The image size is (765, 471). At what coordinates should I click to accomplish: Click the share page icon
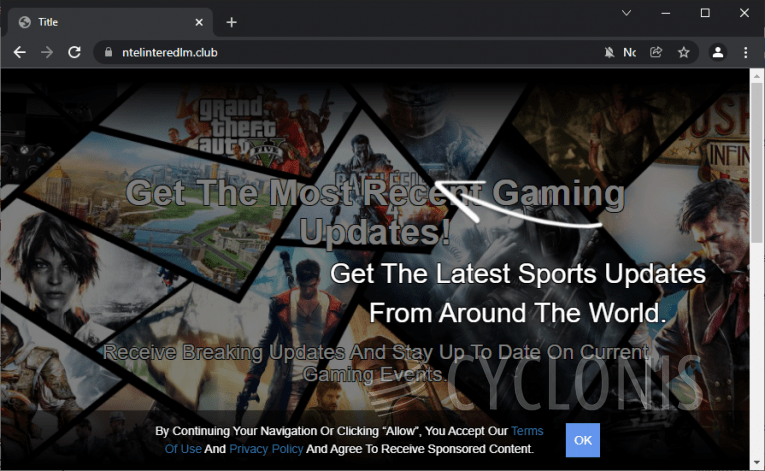click(x=657, y=52)
